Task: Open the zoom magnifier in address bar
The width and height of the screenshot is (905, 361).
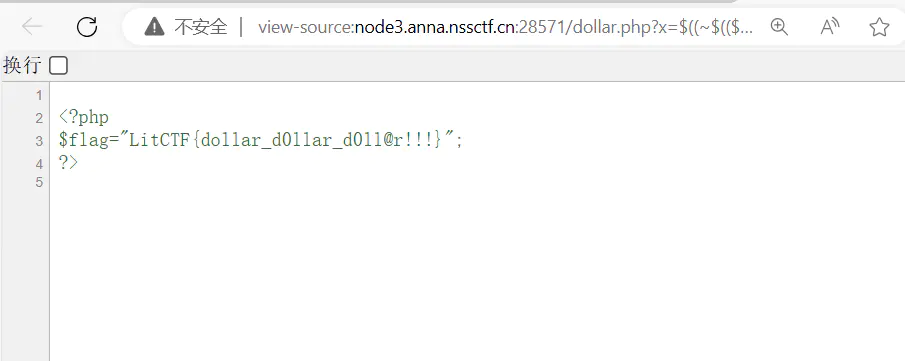Action: pyautogui.click(x=779, y=27)
